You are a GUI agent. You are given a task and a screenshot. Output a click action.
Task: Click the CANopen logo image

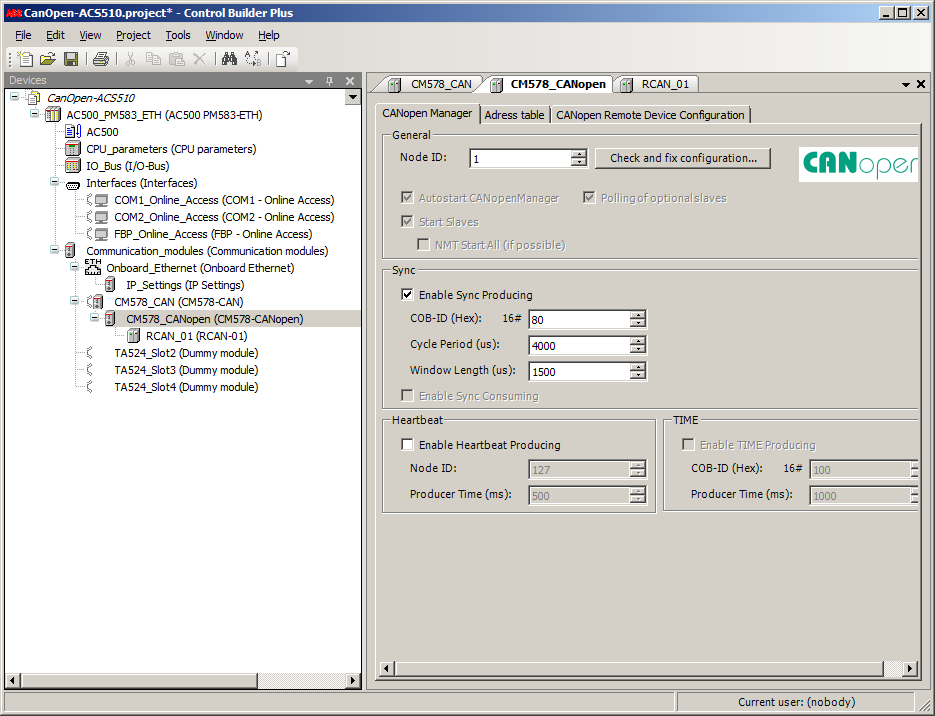tap(859, 164)
